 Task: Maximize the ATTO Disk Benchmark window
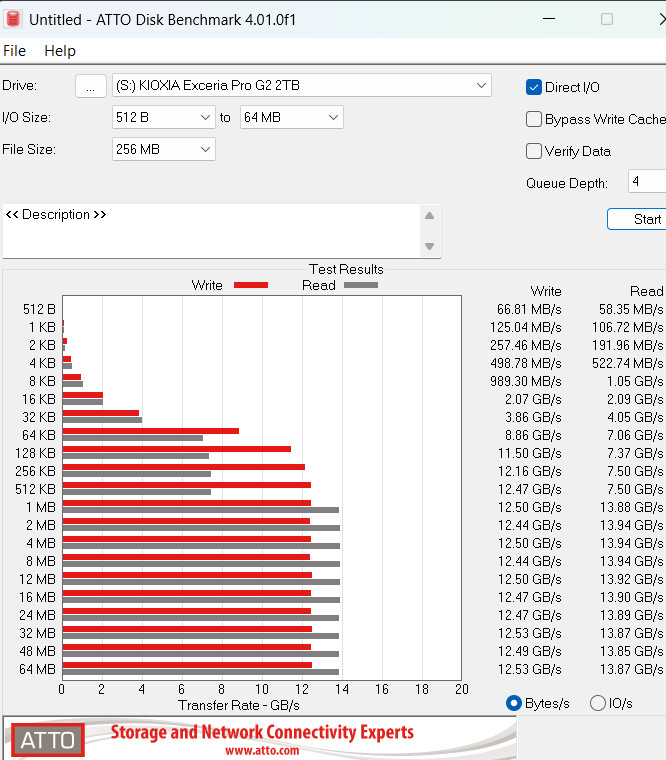pos(607,19)
